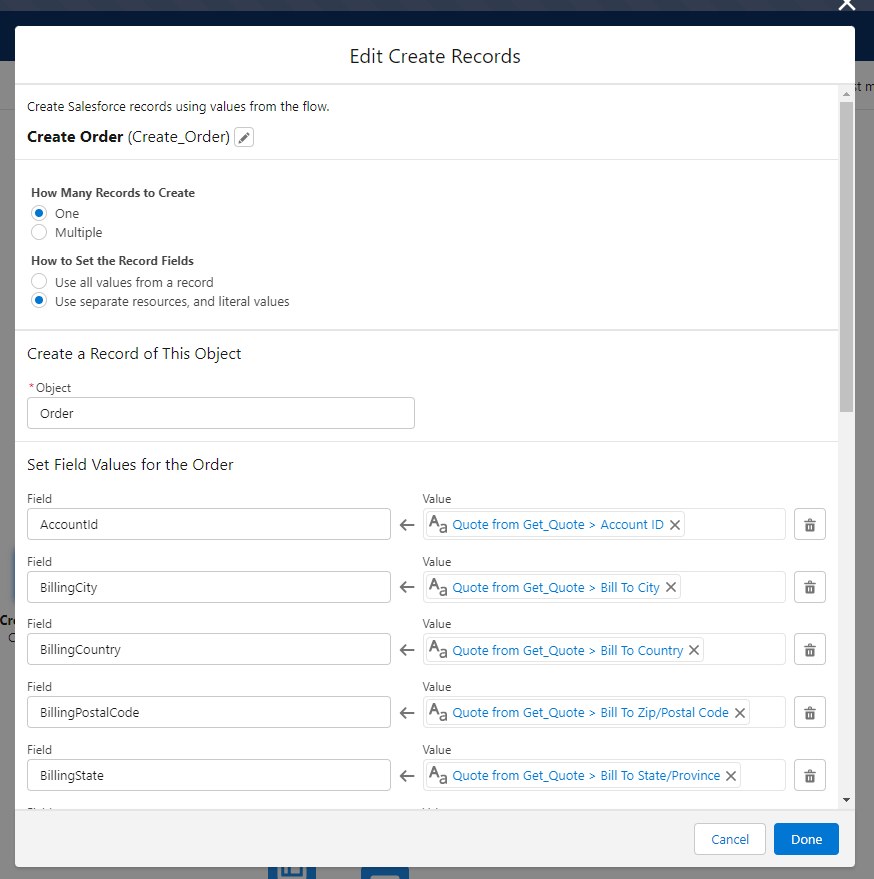The image size is (874, 879).
Task: Open the BillingState field picker
Action: (208, 775)
